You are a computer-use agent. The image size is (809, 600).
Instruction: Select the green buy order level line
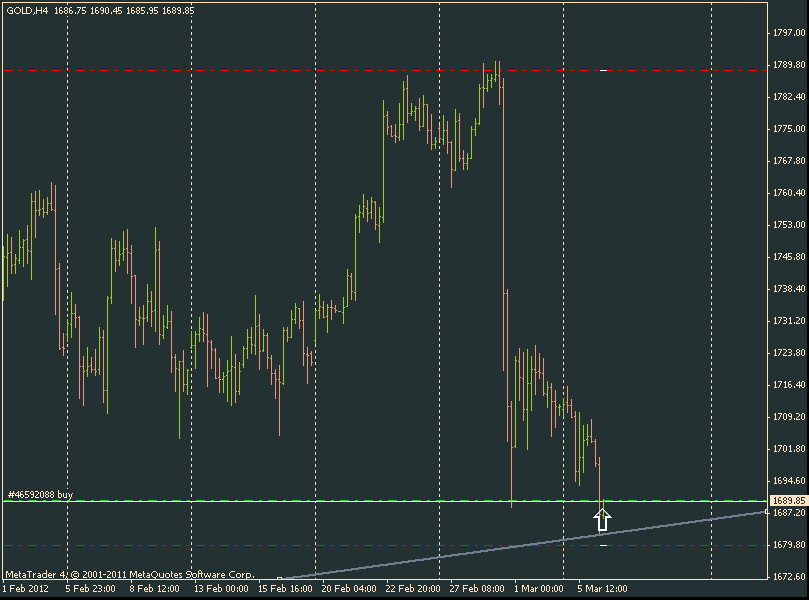click(x=385, y=500)
